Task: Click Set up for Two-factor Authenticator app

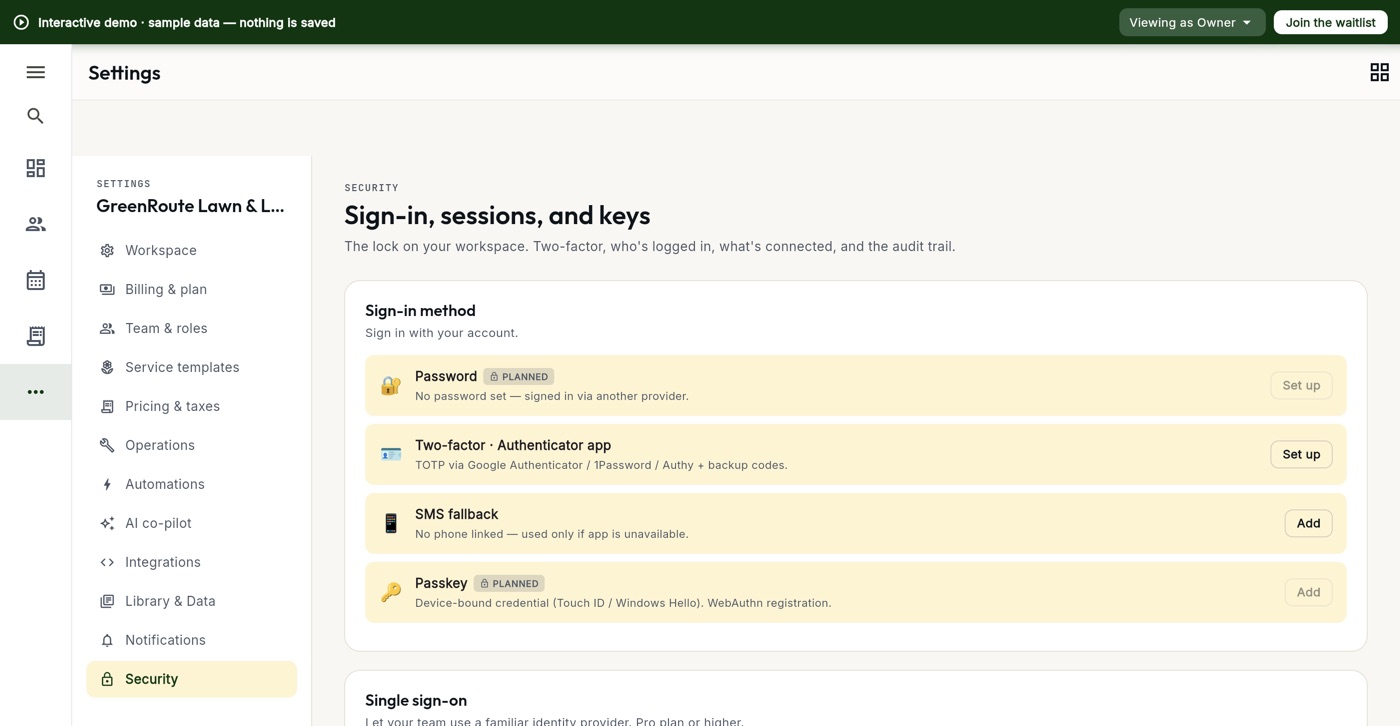Action: click(x=1301, y=454)
